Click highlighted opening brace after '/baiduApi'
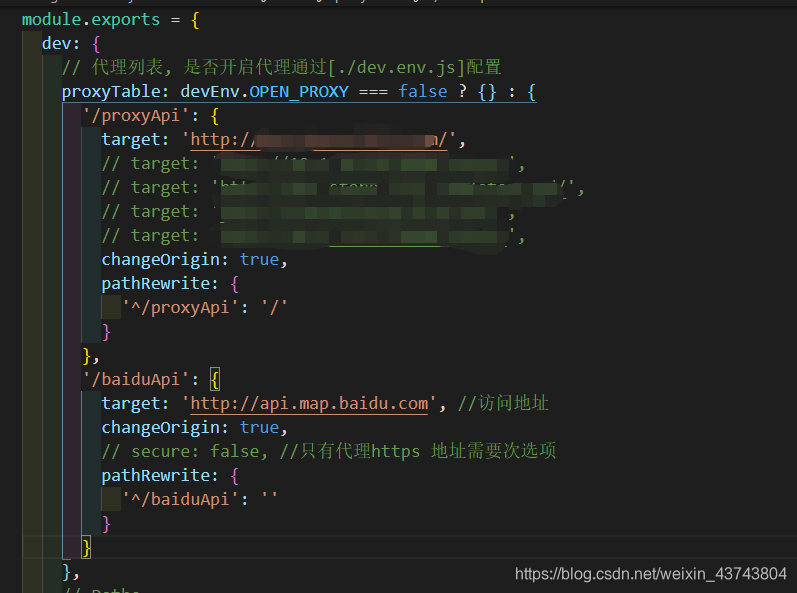The width and height of the screenshot is (797, 593). point(214,380)
